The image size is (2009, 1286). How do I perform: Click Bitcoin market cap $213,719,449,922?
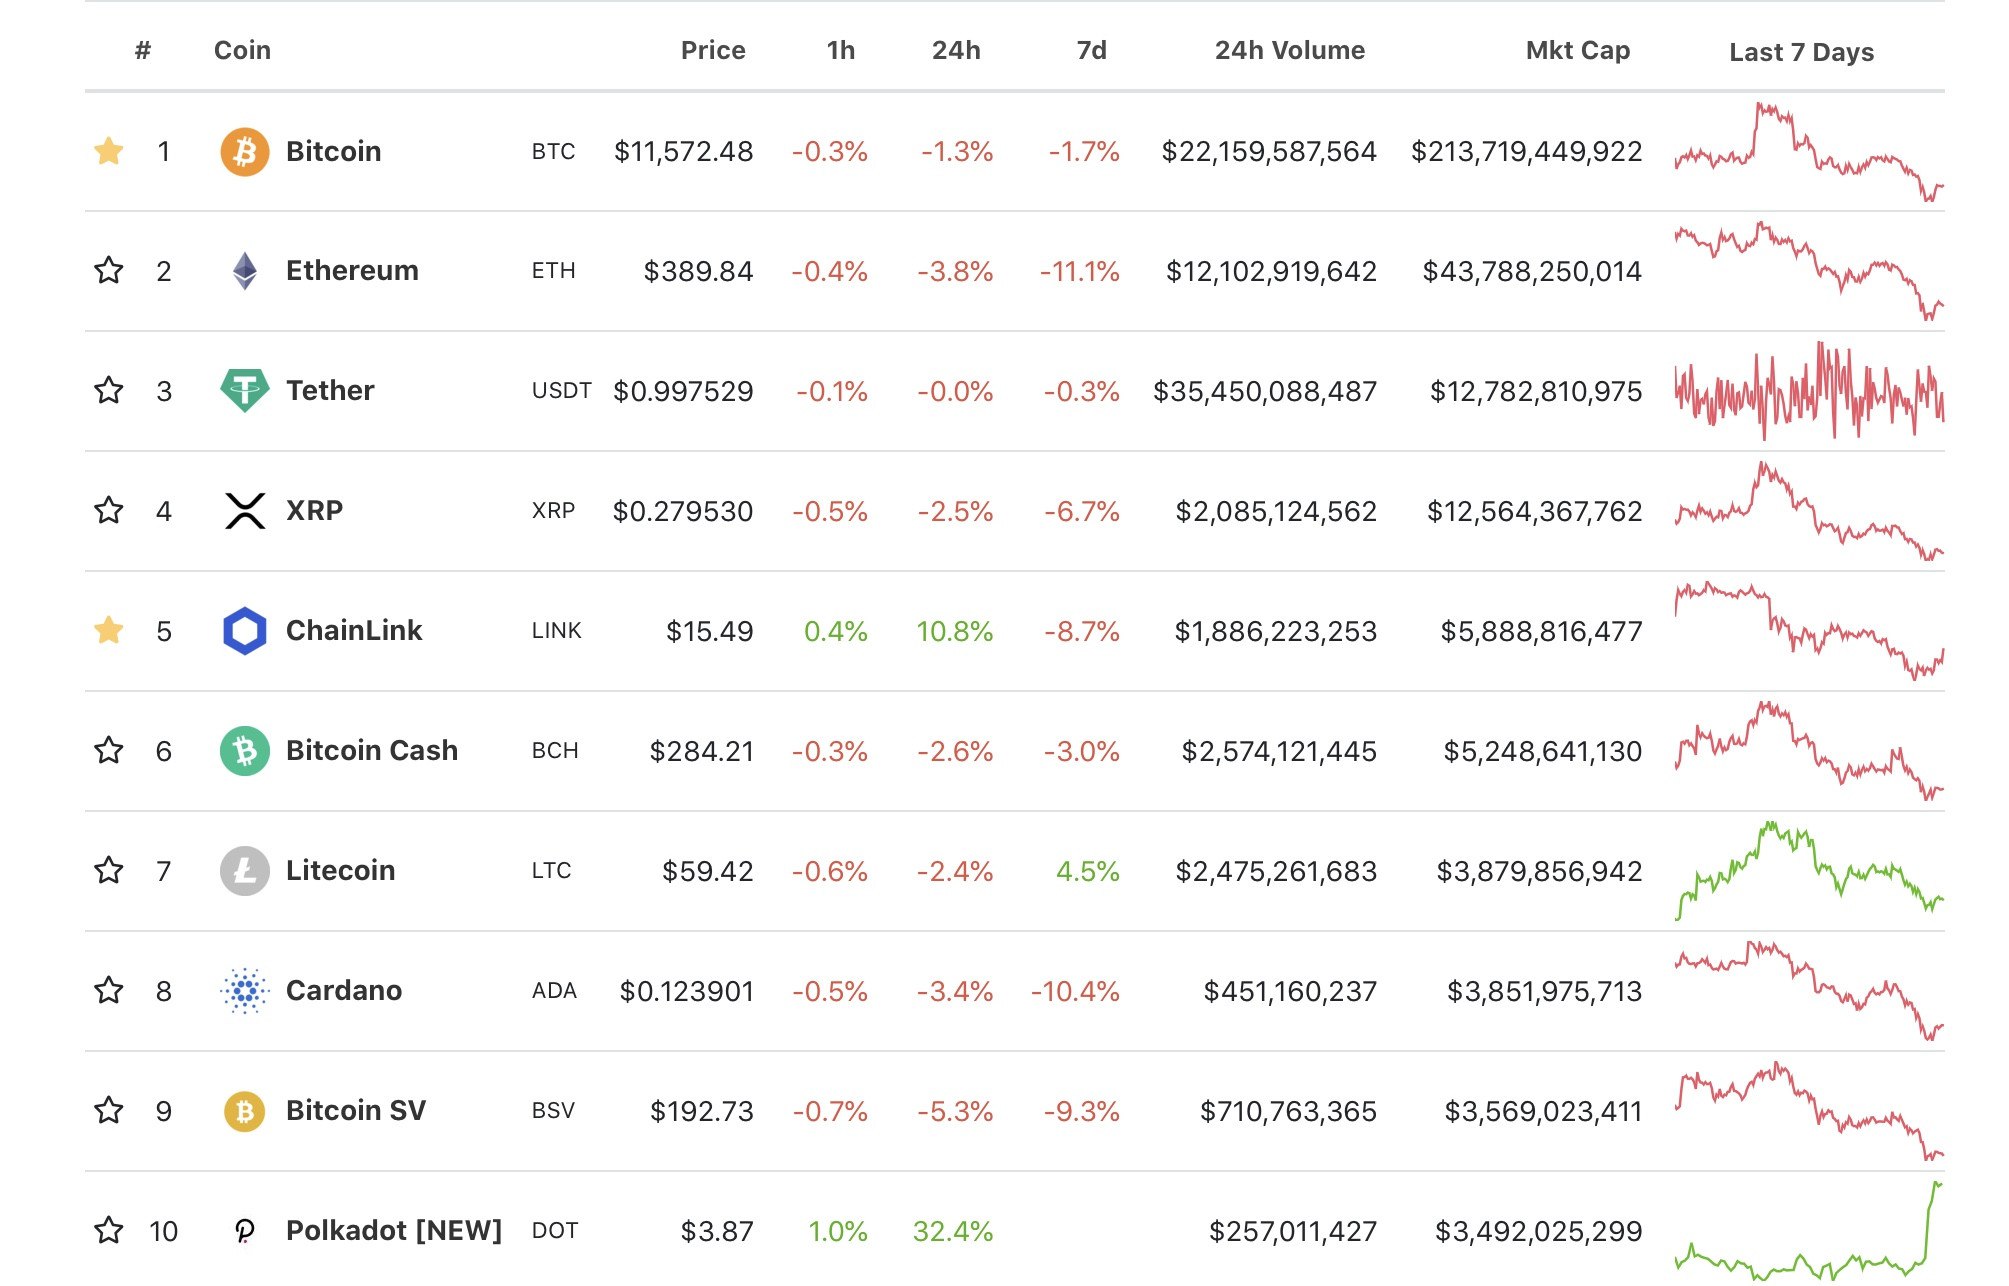(x=1526, y=152)
